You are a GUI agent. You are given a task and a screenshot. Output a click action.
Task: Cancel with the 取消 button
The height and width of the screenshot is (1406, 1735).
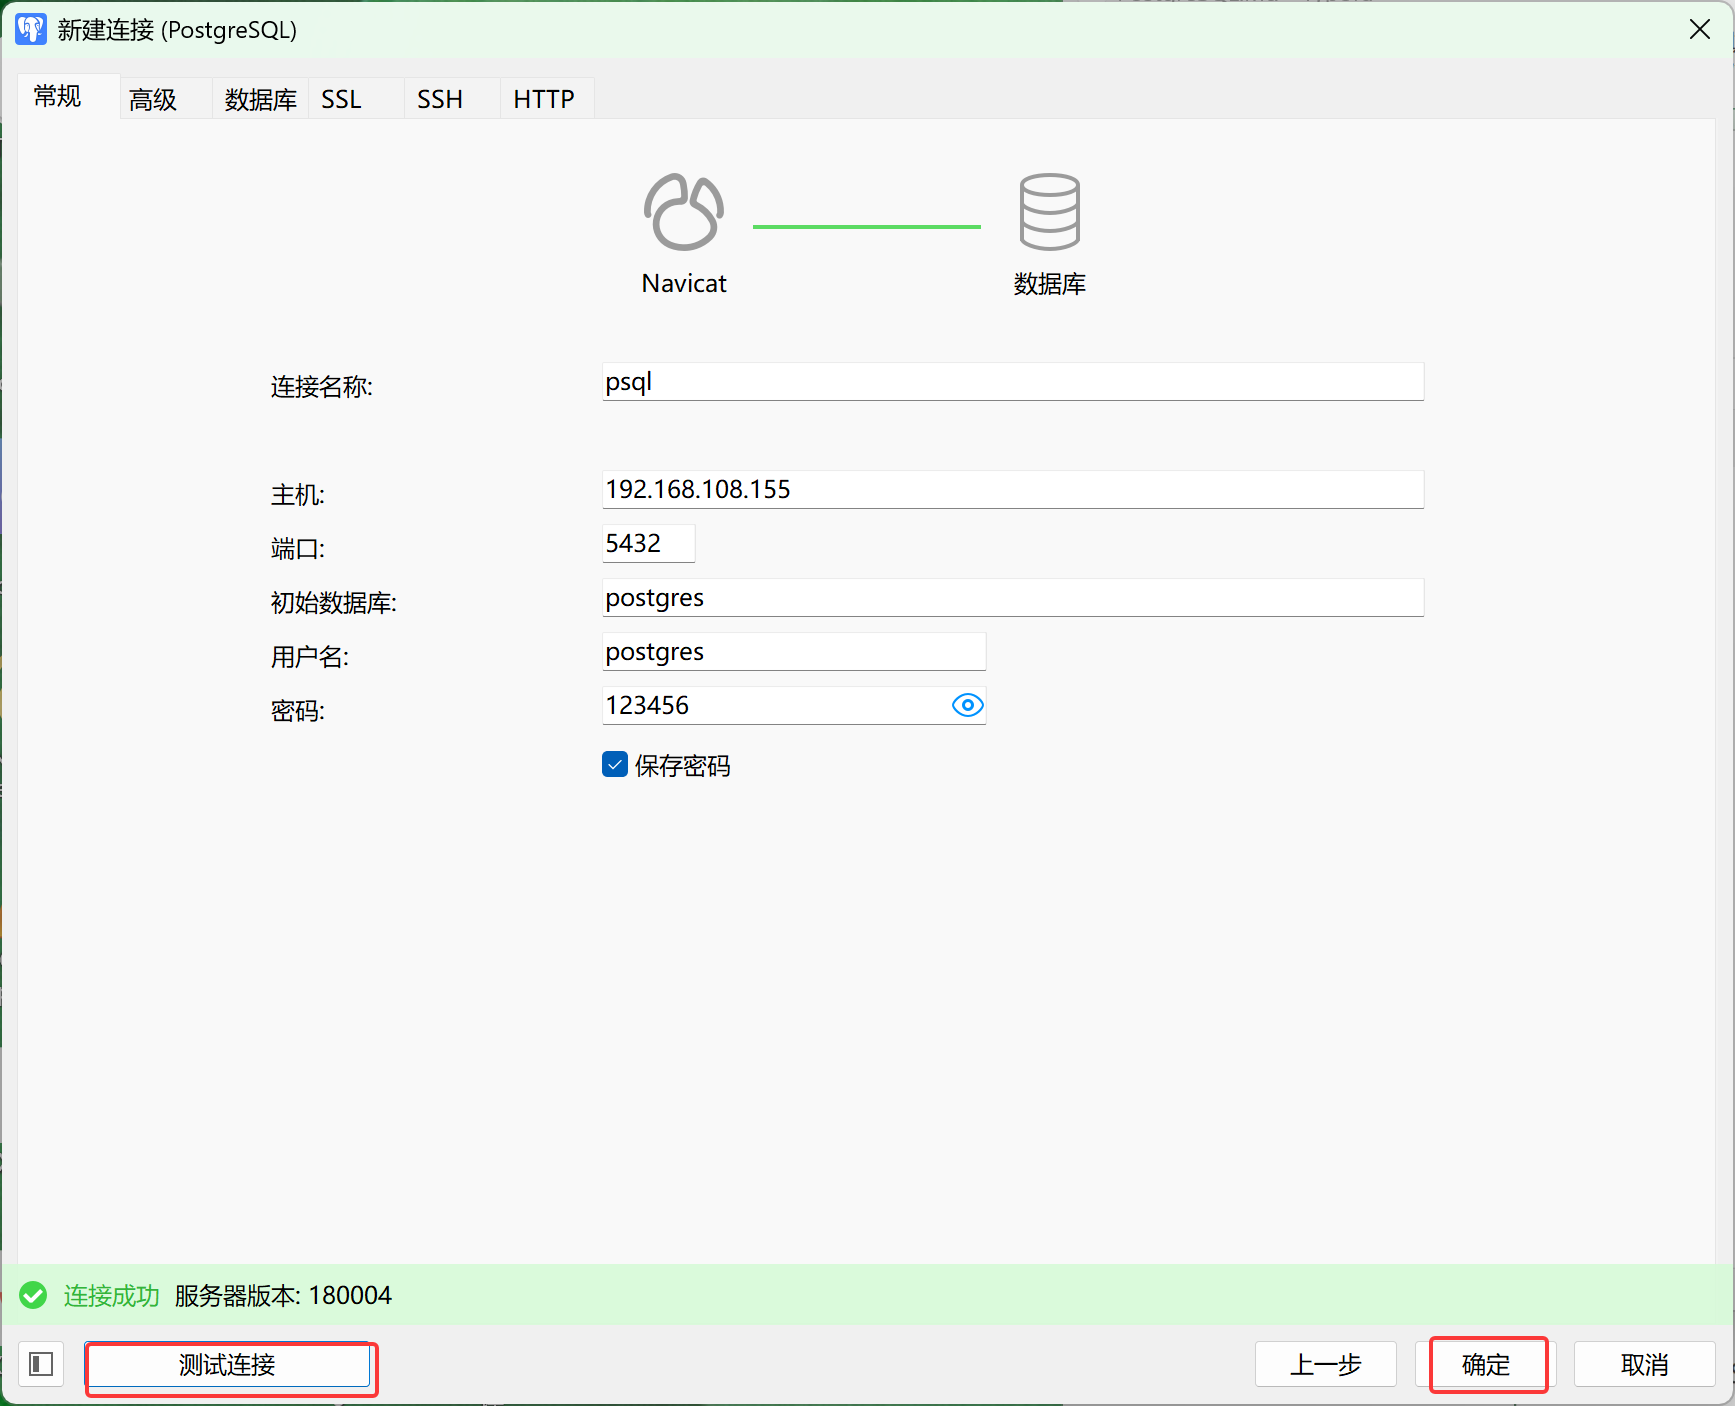[x=1645, y=1365]
